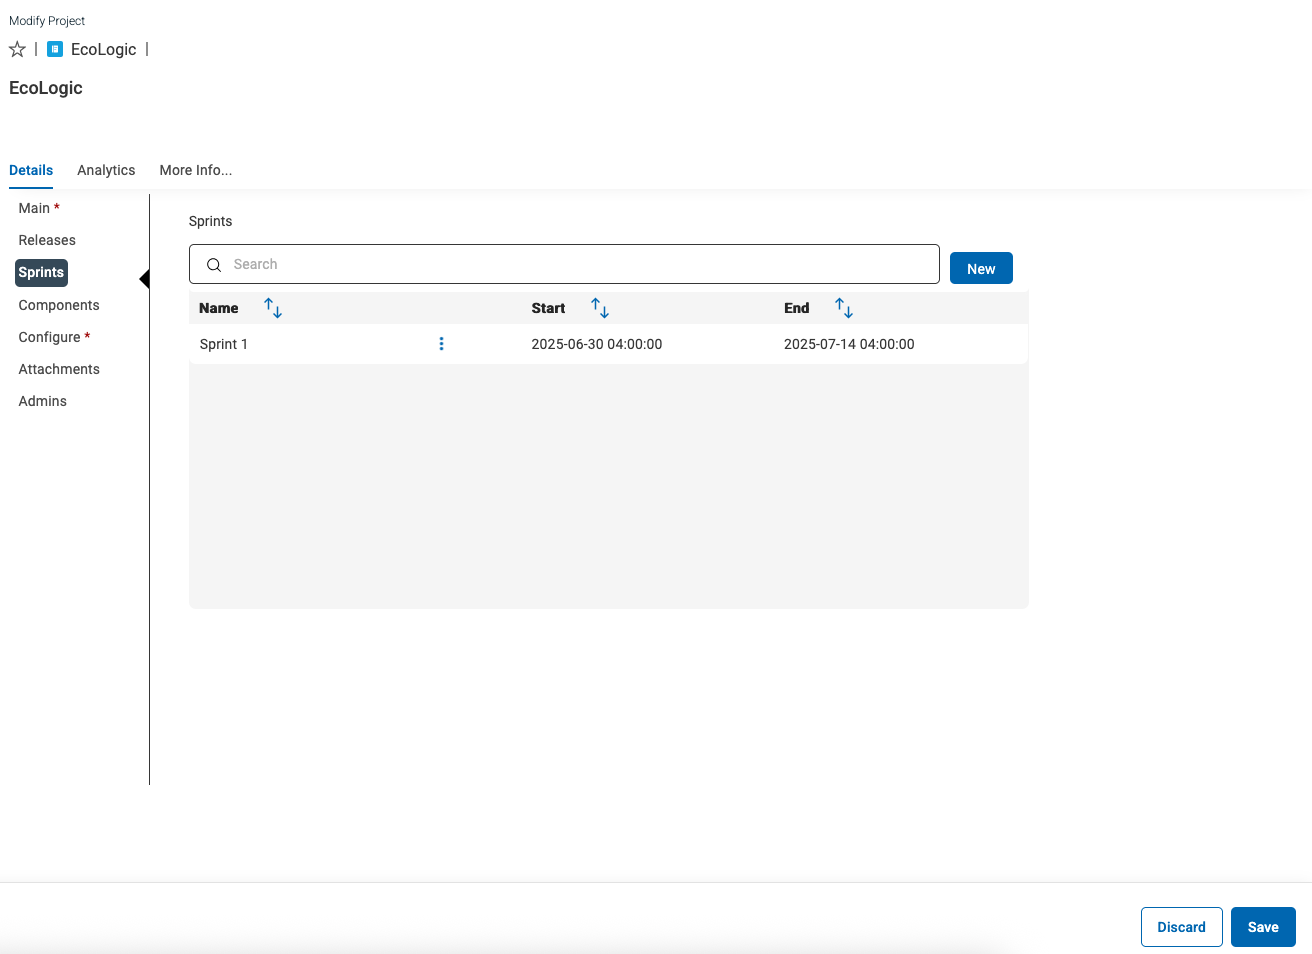This screenshot has height=954, width=1312.
Task: Click the magnifier icon in search box
Action: [x=214, y=265]
